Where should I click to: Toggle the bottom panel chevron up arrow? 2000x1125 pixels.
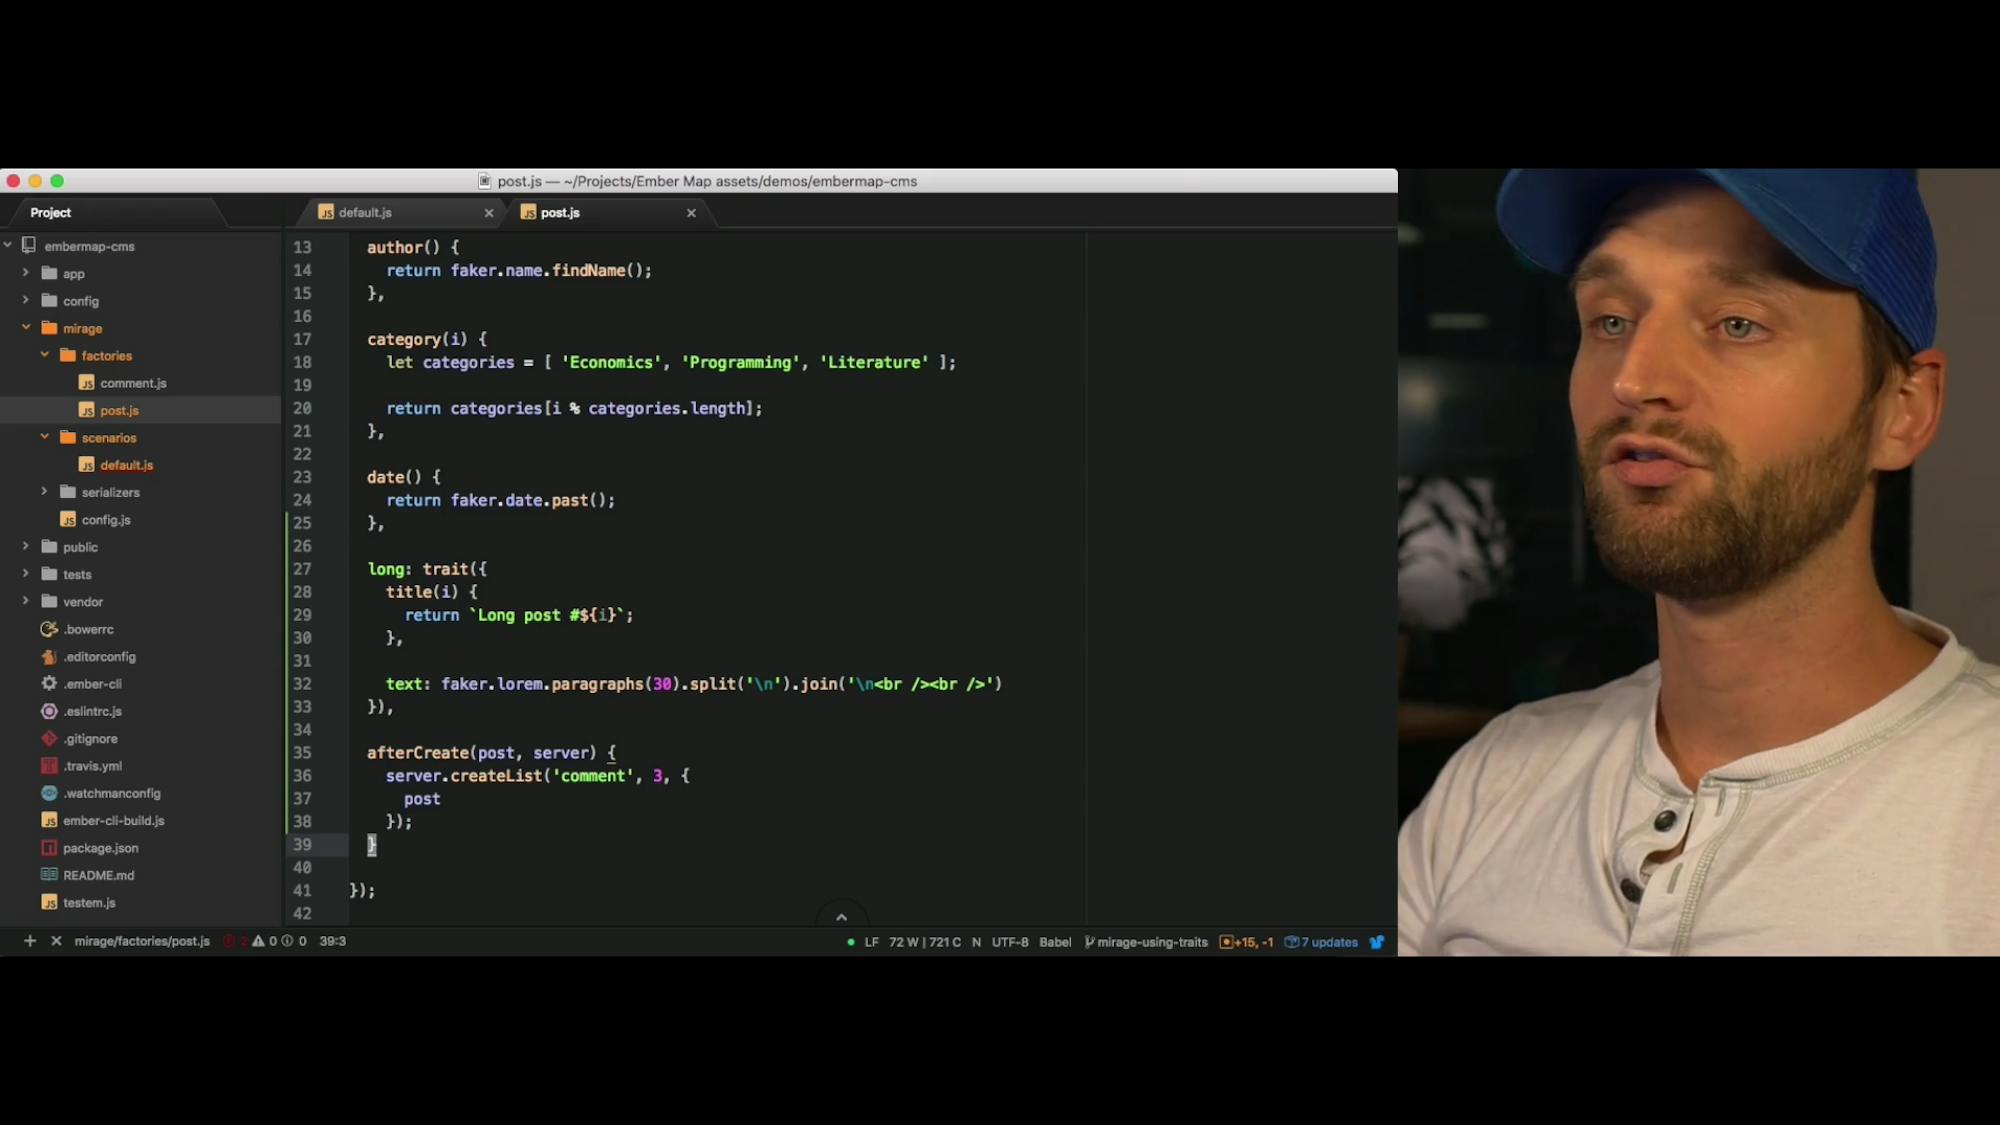[841, 917]
